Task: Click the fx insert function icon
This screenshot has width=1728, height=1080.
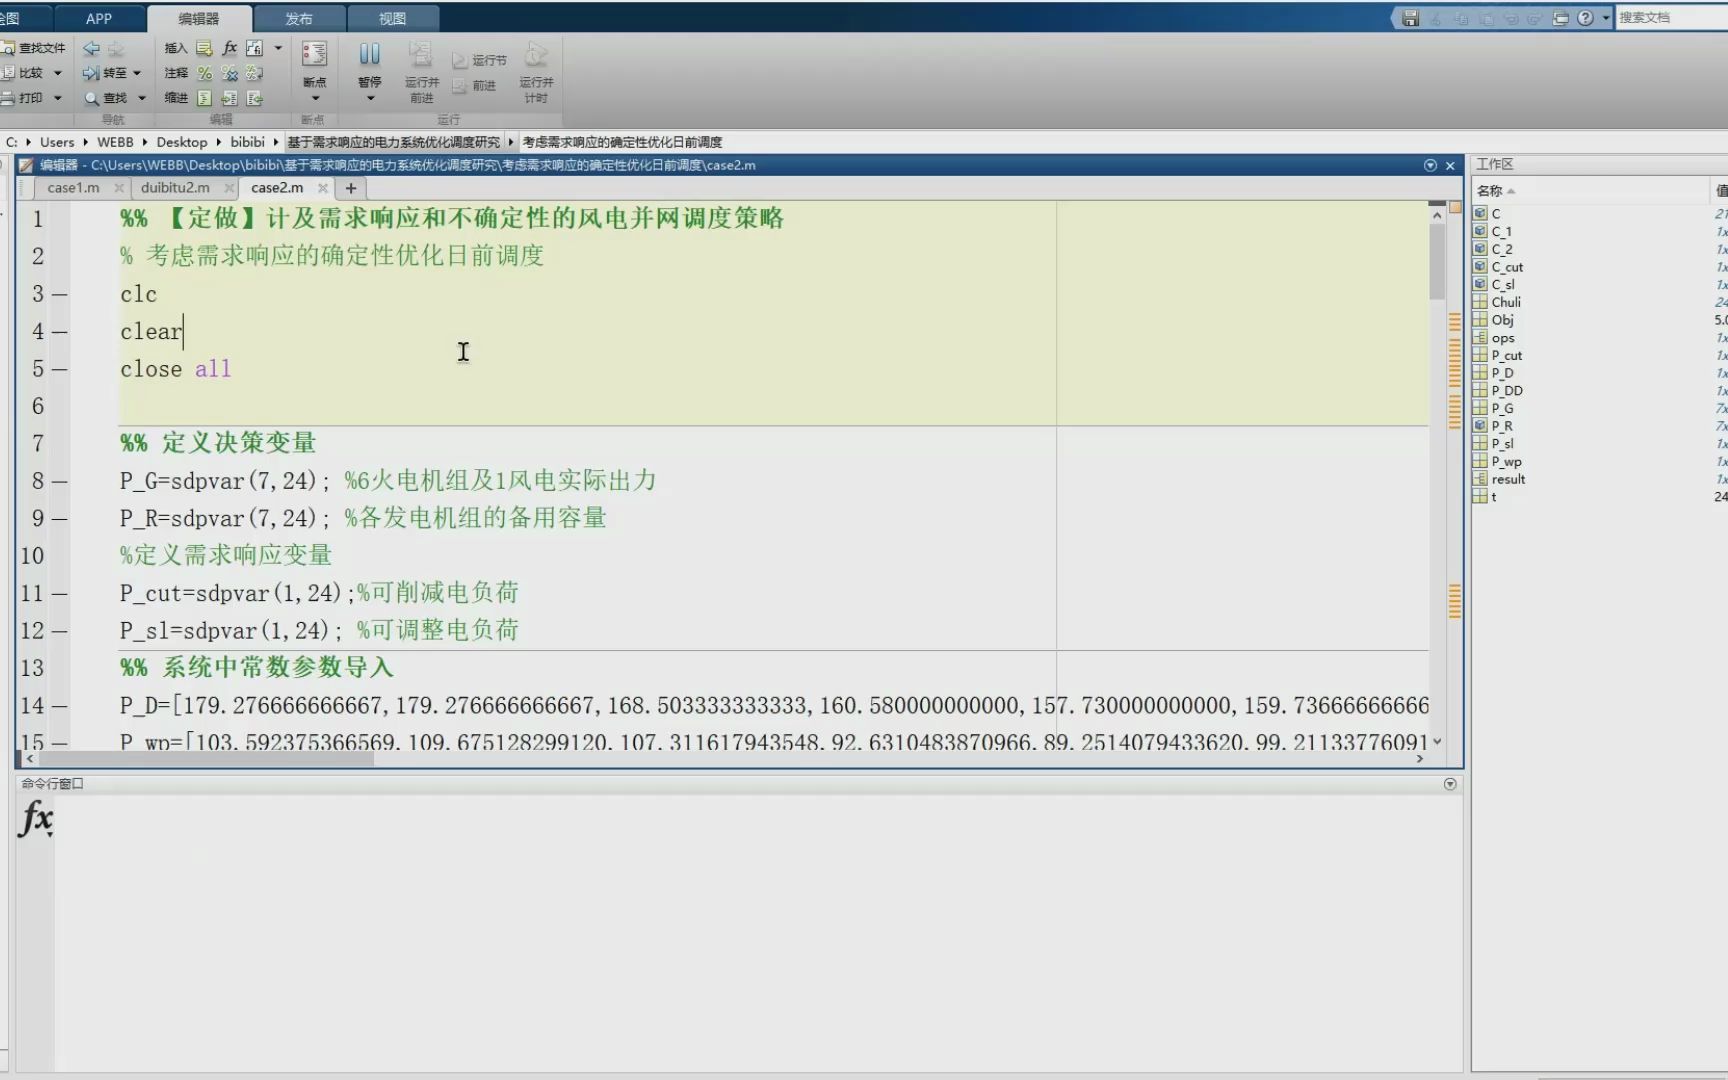Action: [x=230, y=48]
